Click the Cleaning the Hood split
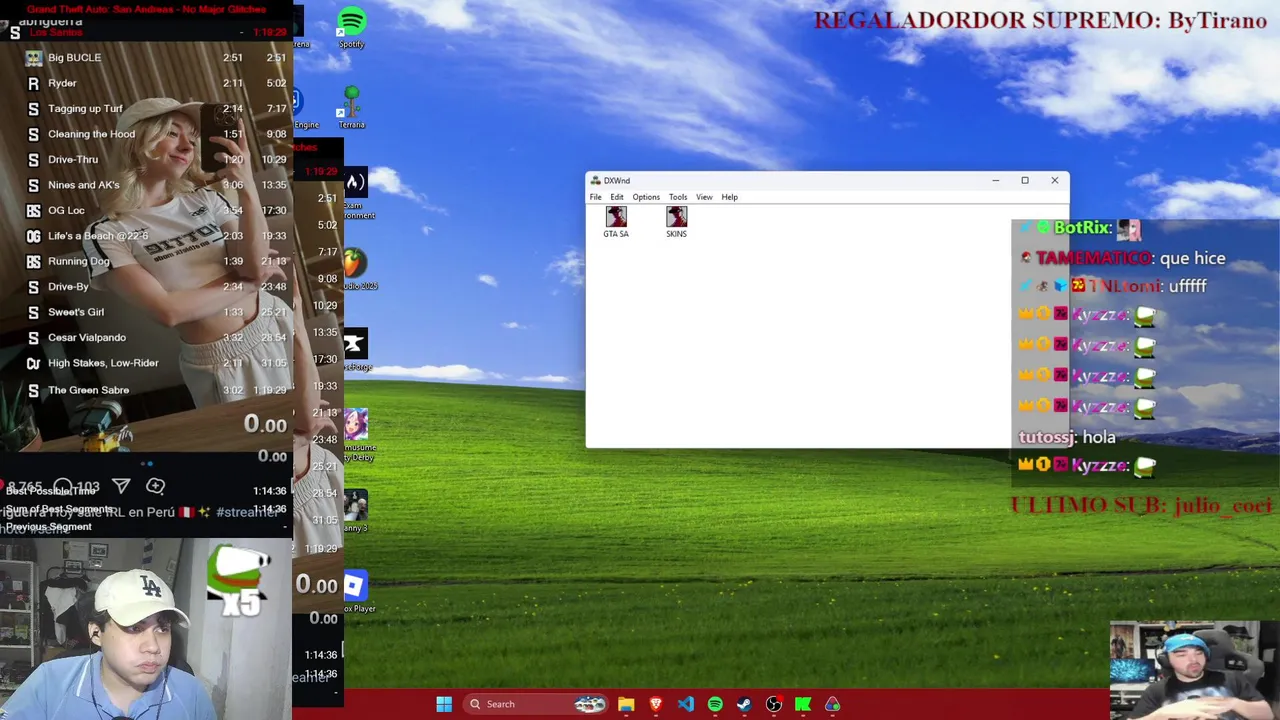The height and width of the screenshot is (720, 1280). (x=157, y=134)
